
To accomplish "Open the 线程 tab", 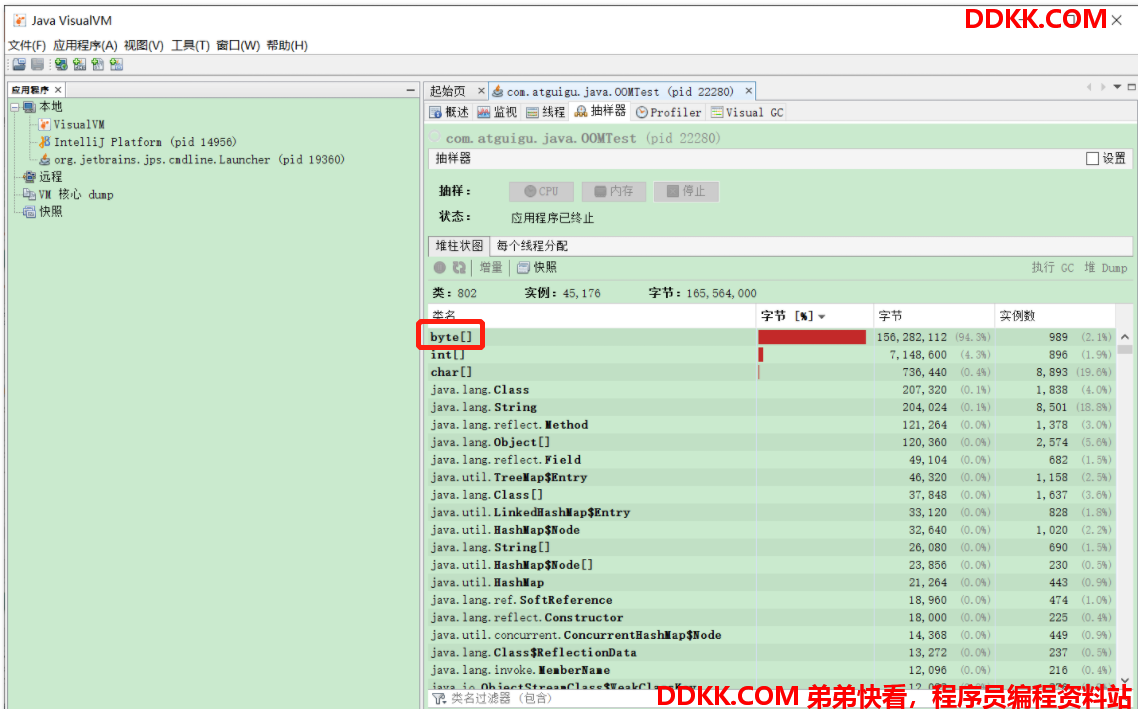I will 545,112.
